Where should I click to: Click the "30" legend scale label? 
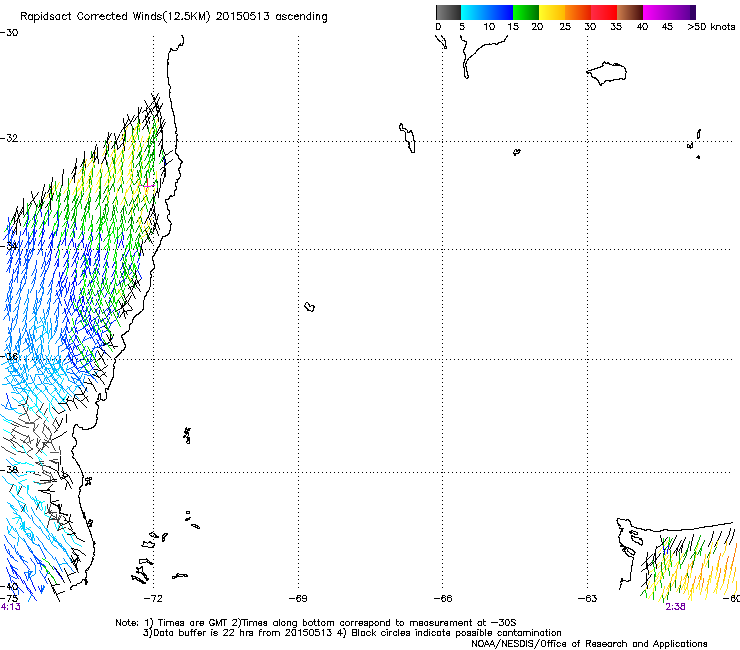590,27
